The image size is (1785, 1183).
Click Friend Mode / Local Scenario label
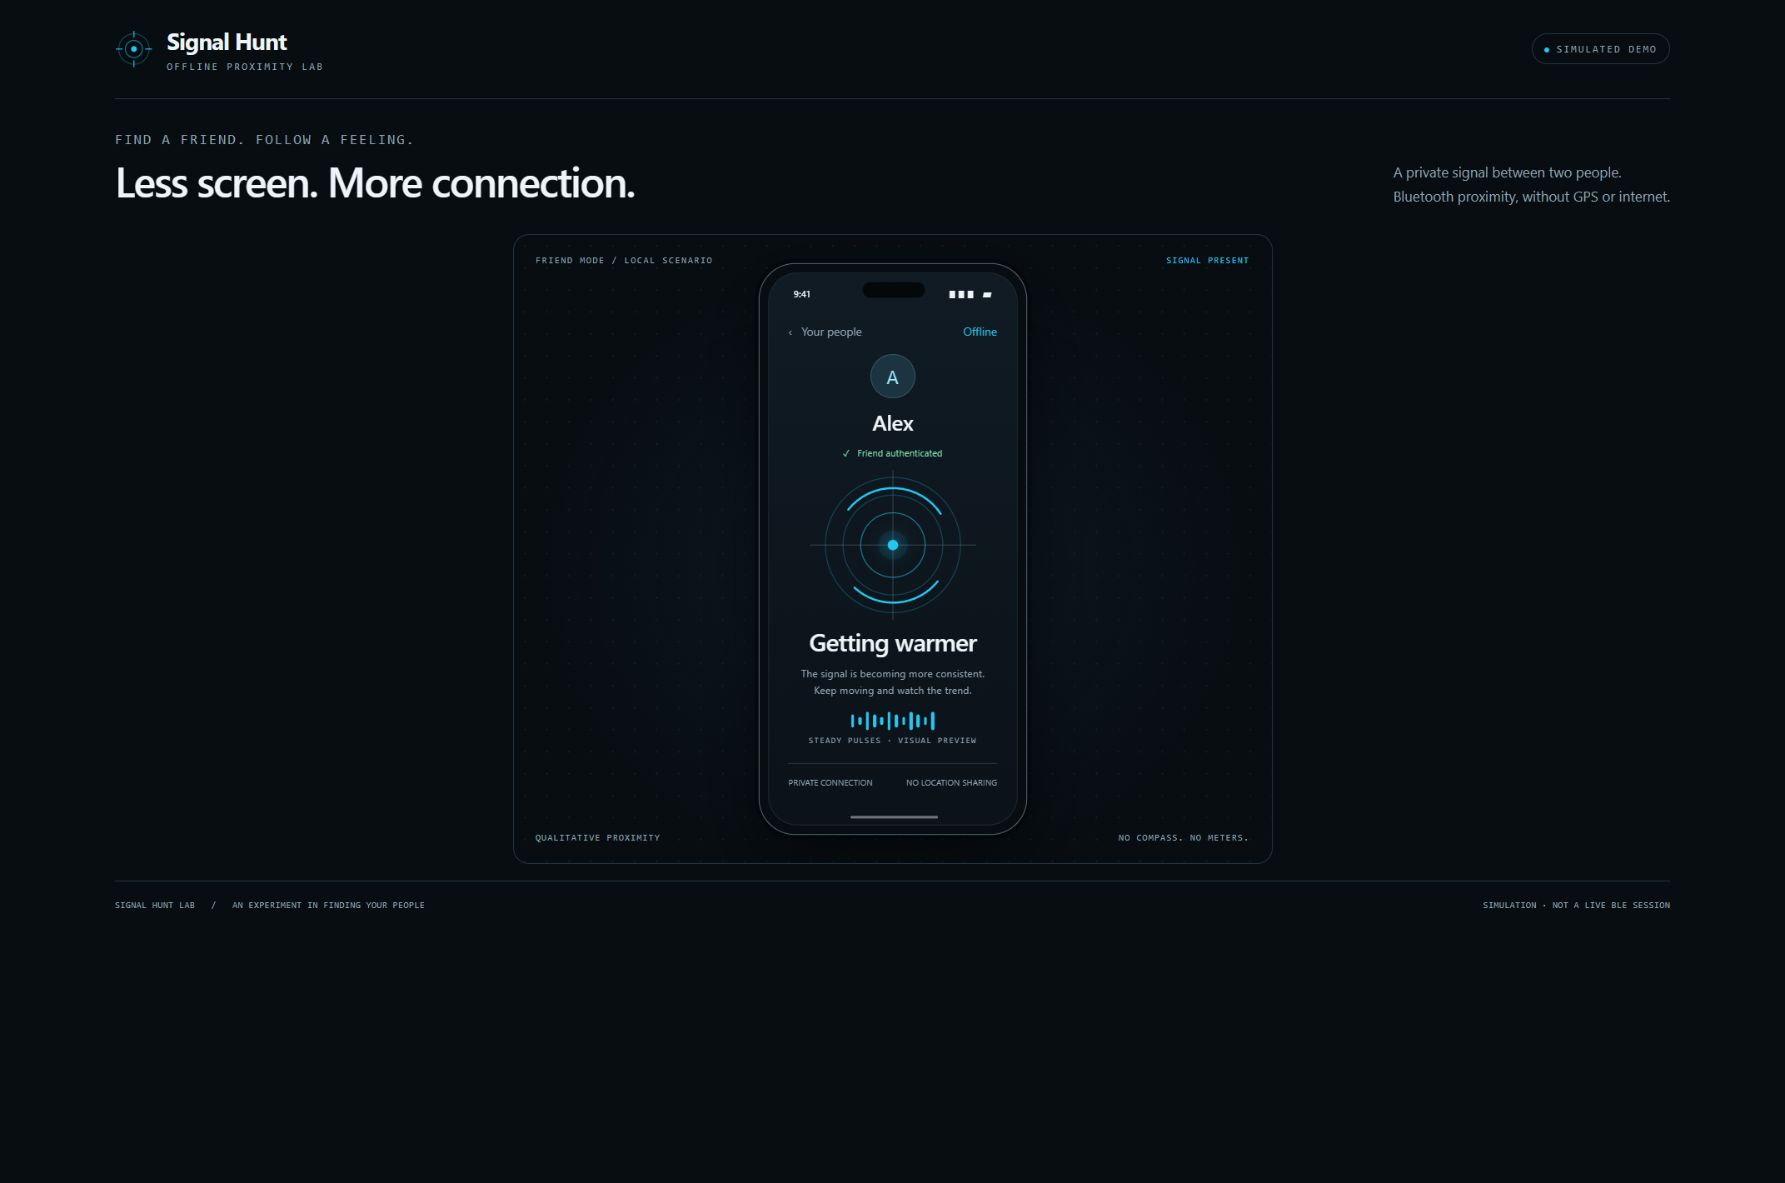tap(624, 260)
